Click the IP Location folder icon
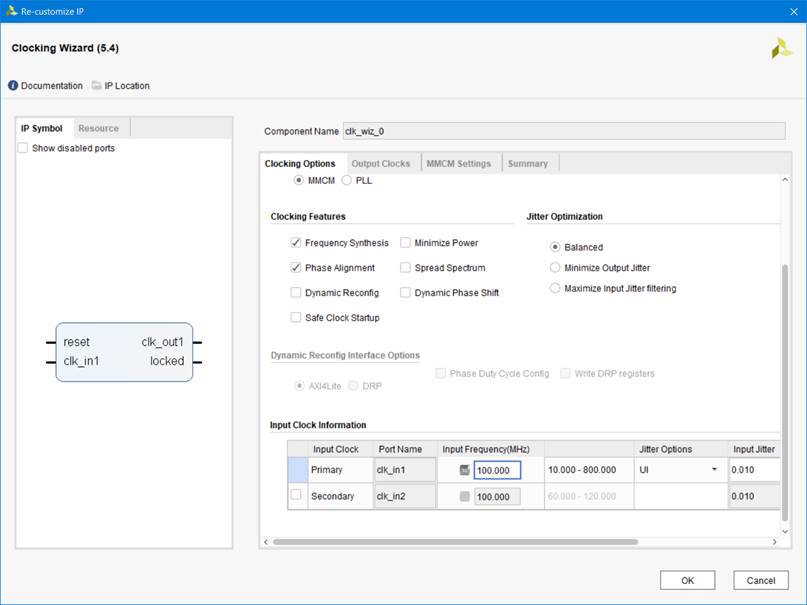 click(x=96, y=86)
